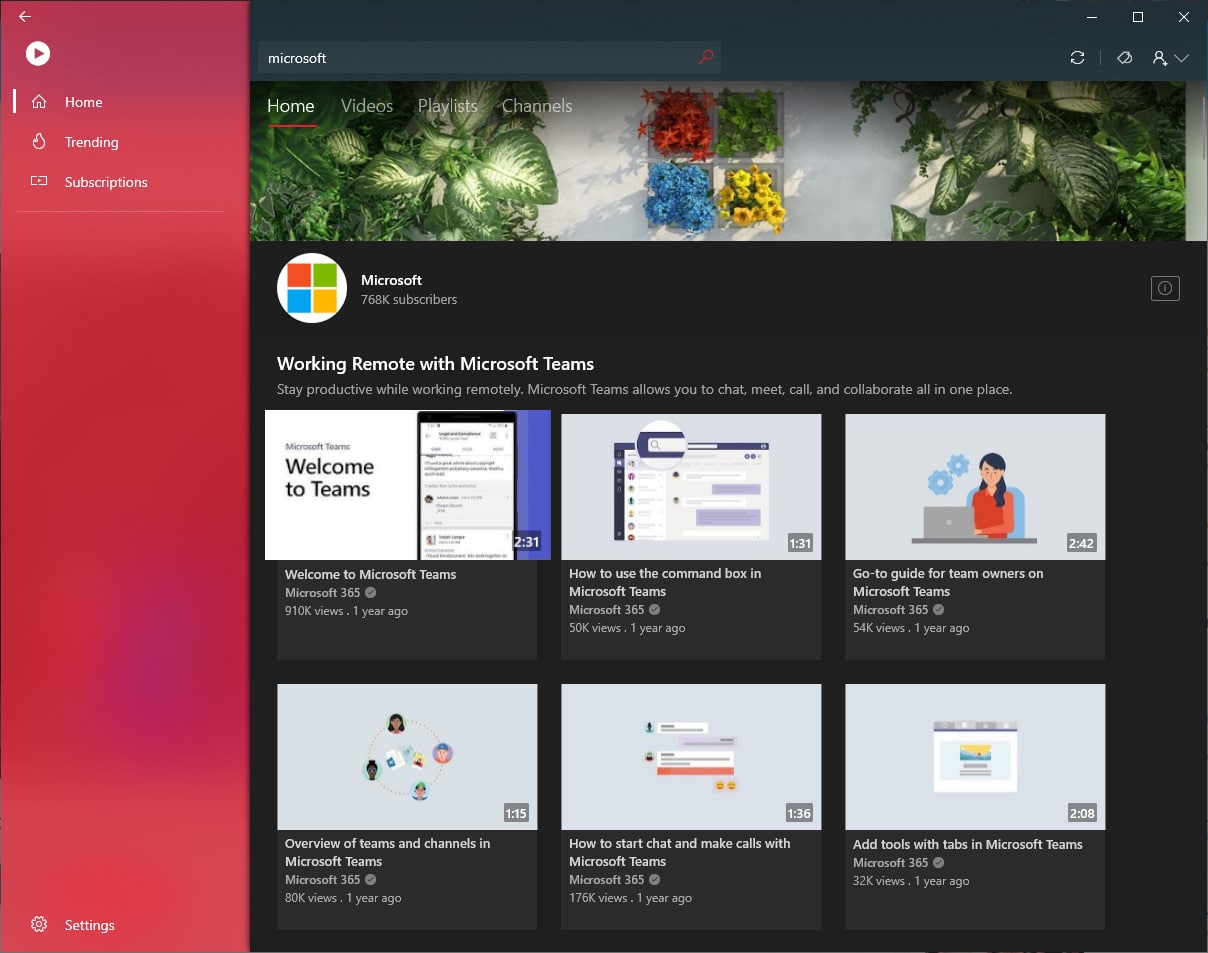The width and height of the screenshot is (1208, 953).
Task: Click the Subscriptions icon in sidebar
Action: (39, 182)
